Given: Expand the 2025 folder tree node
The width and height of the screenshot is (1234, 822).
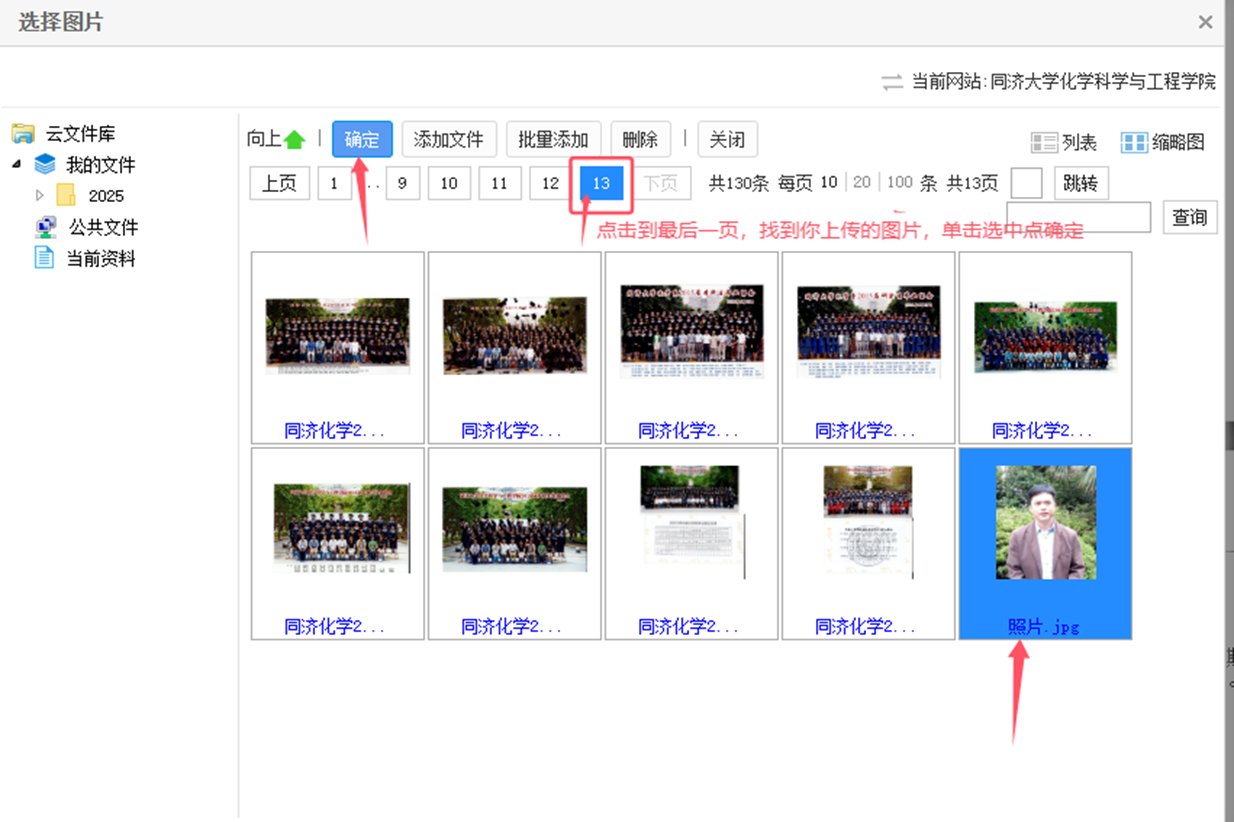Looking at the screenshot, I should pos(40,196).
